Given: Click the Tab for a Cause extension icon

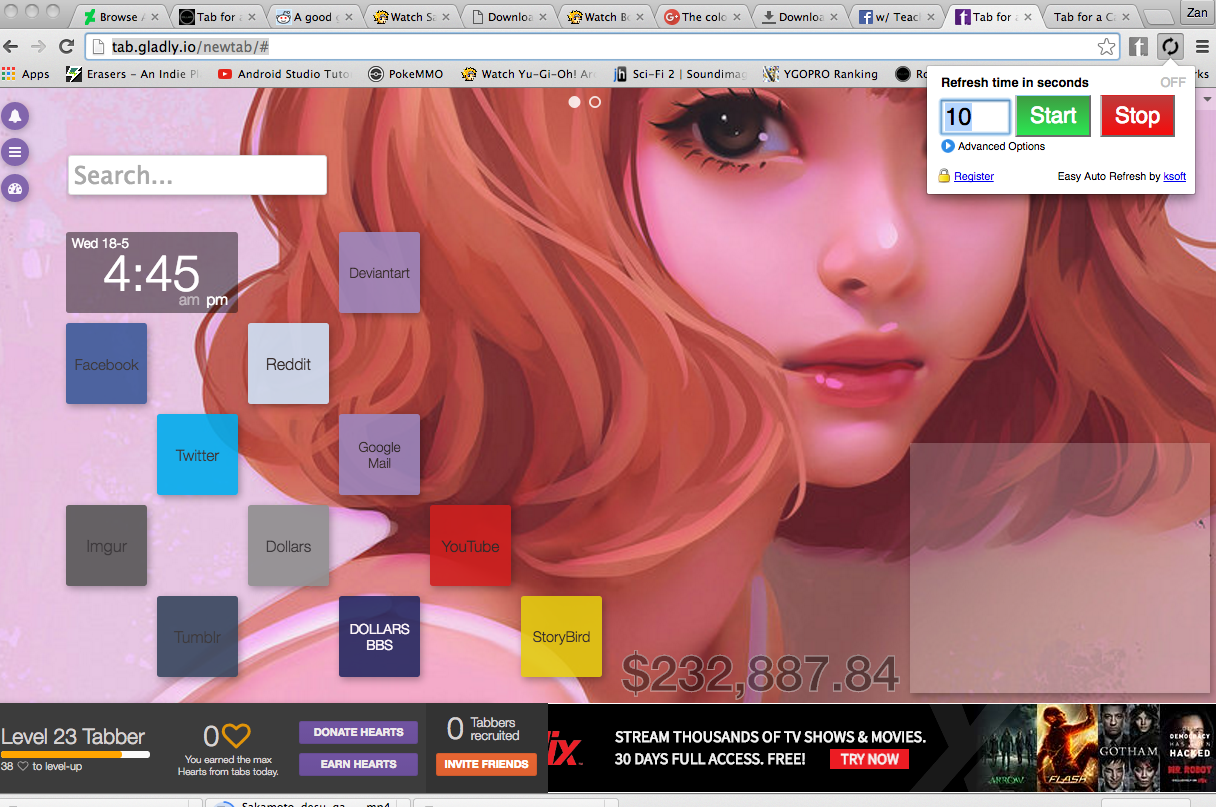Looking at the screenshot, I should [1138, 46].
